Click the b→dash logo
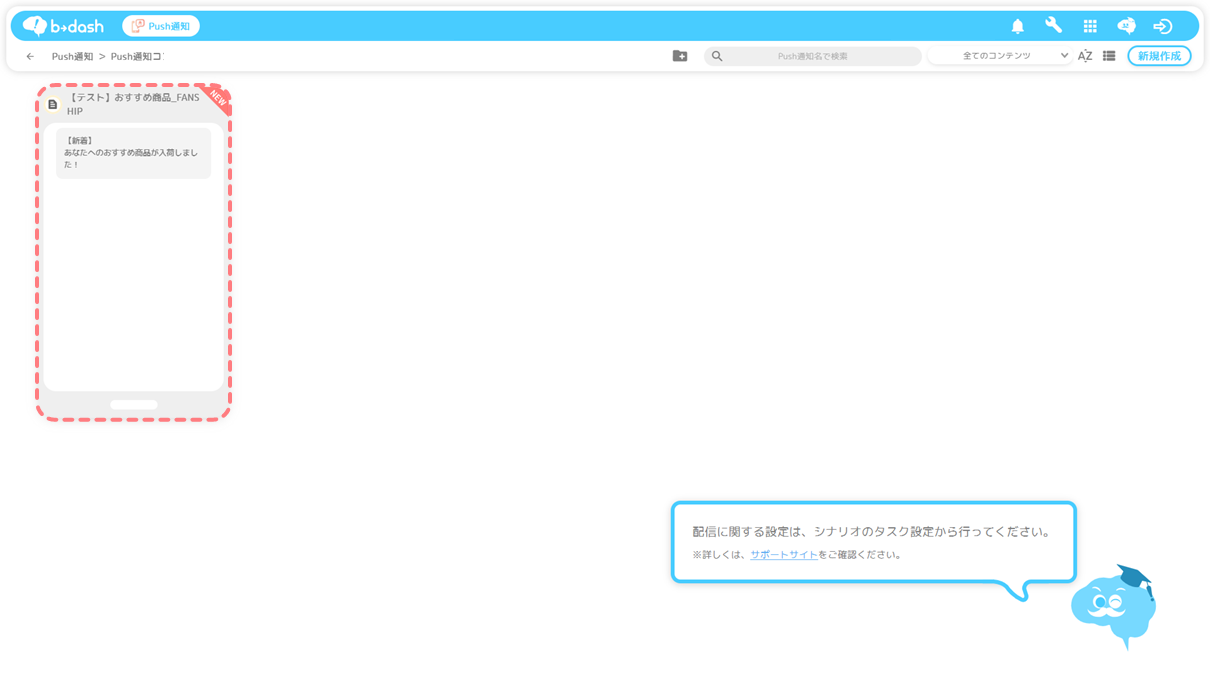This screenshot has height=680, width=1210. (x=63, y=26)
